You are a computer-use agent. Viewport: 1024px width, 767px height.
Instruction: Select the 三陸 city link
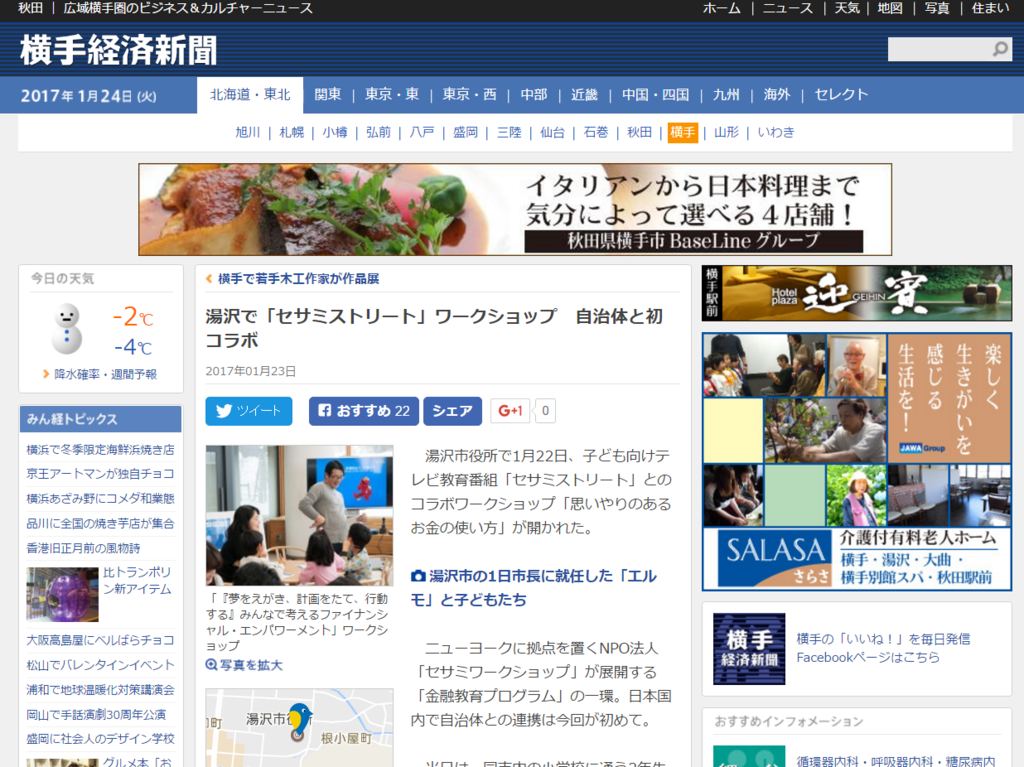(x=509, y=133)
